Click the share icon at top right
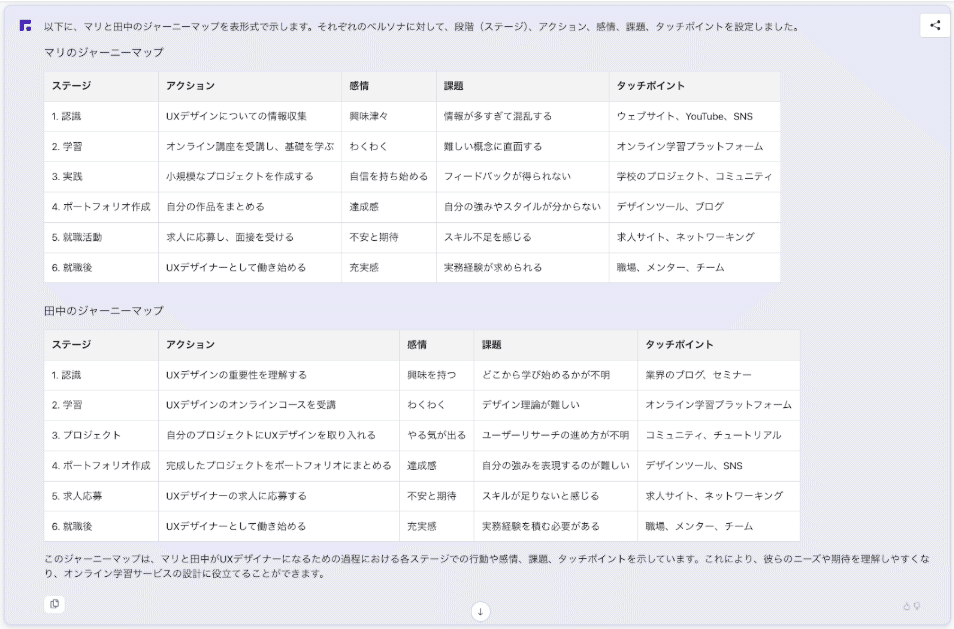 tap(935, 25)
